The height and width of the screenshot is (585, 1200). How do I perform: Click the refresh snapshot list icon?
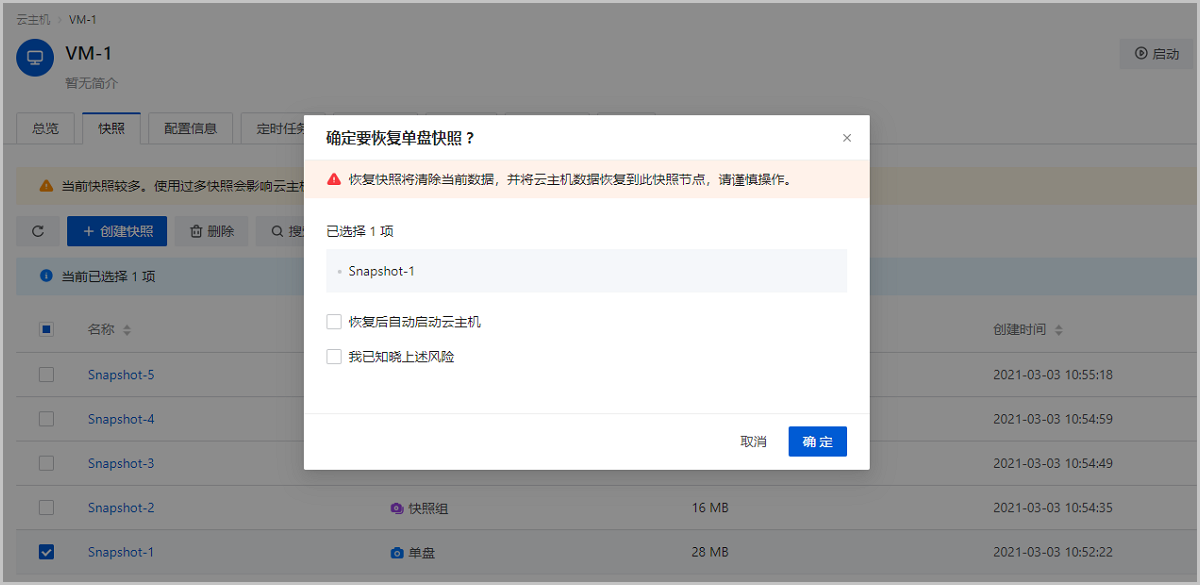point(38,230)
